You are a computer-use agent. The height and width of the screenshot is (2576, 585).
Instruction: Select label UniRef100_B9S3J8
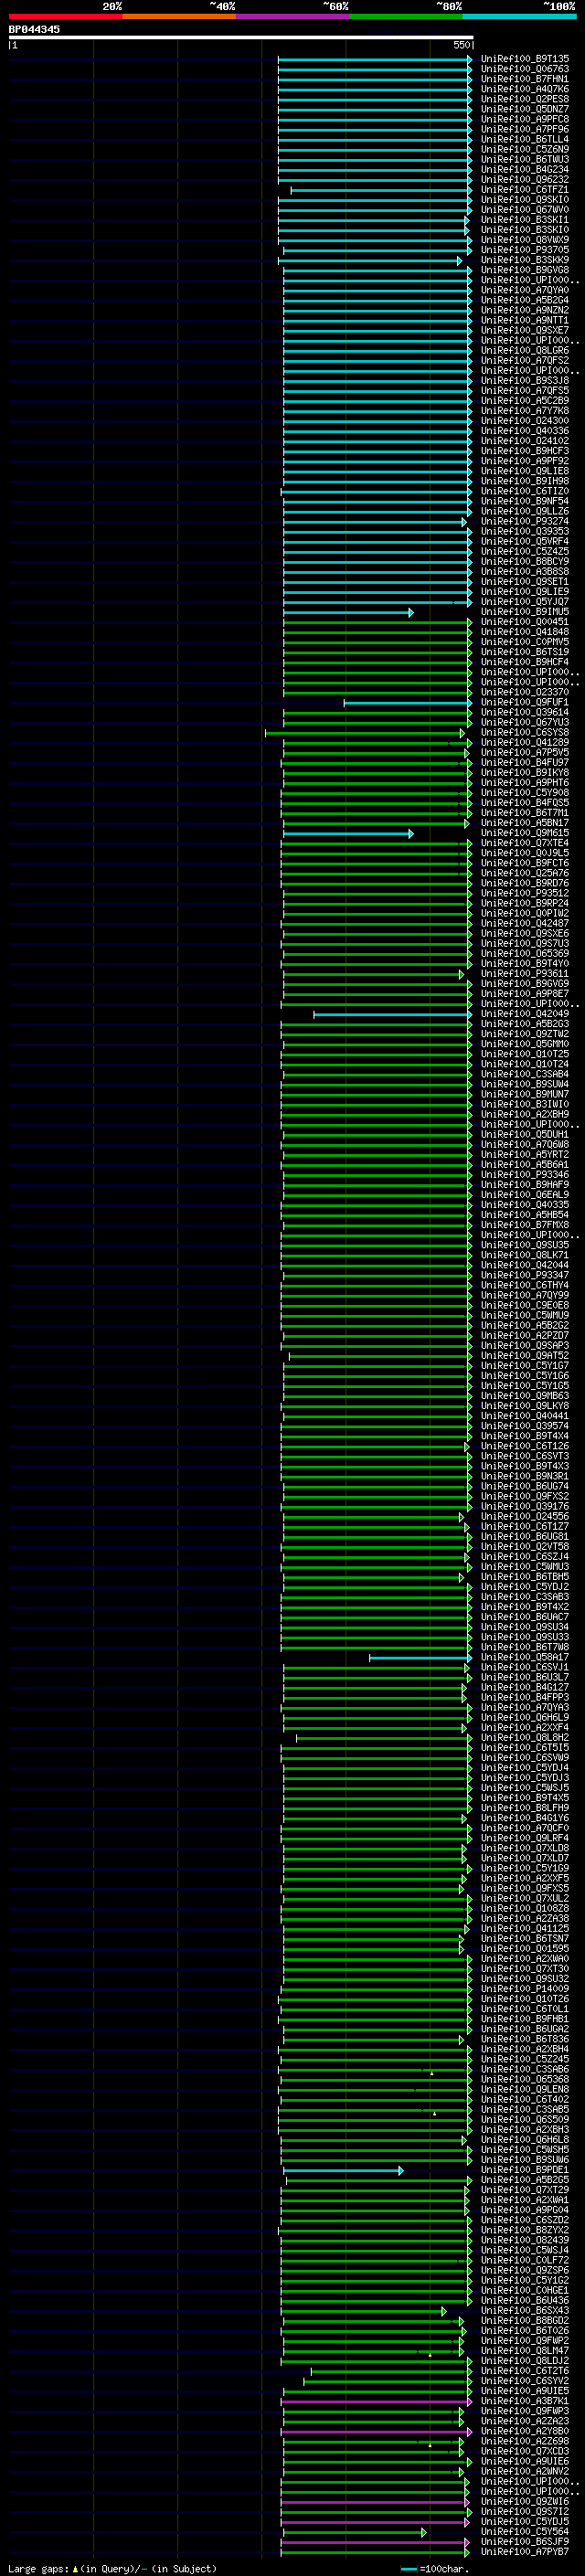(x=525, y=381)
